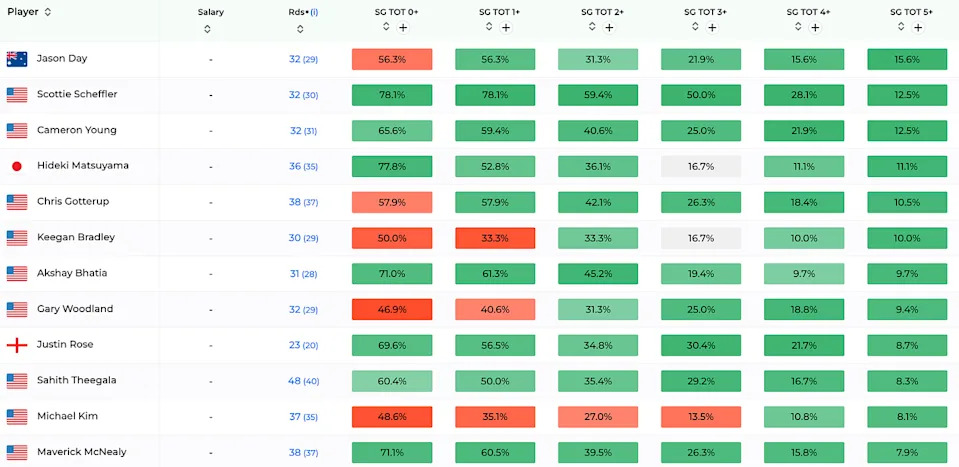Click the plus icon under SG TOT 4+
The image size is (959, 467).
tap(815, 28)
